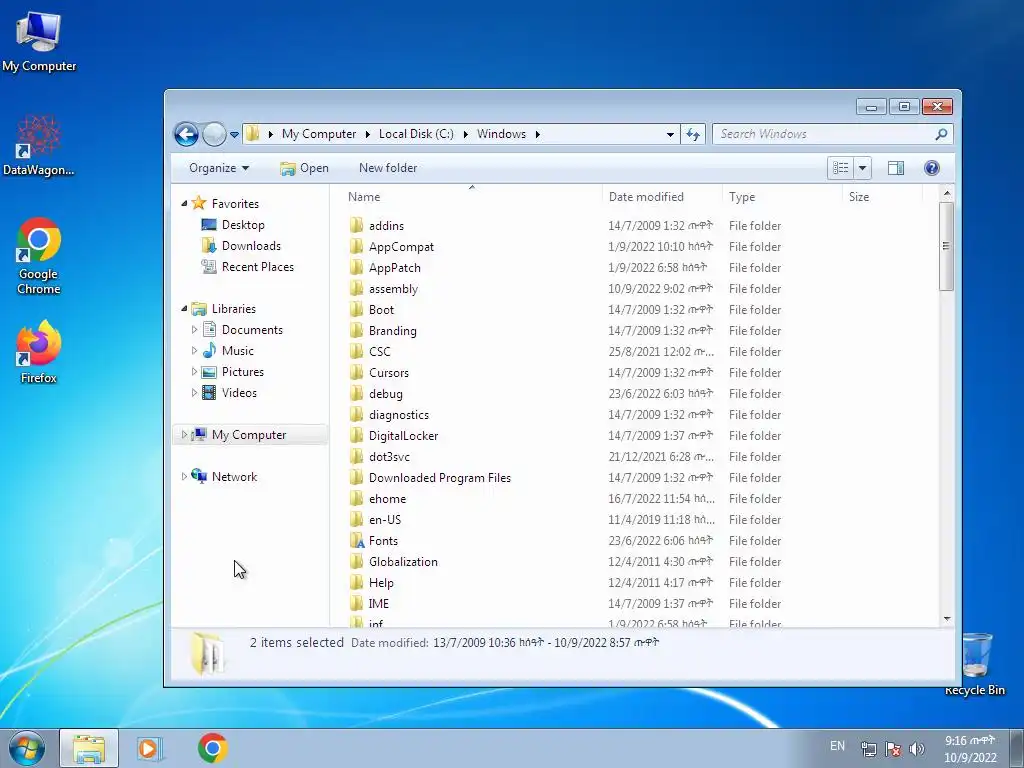The width and height of the screenshot is (1024, 768).
Task: Select the CSC folder
Action: pos(379,351)
